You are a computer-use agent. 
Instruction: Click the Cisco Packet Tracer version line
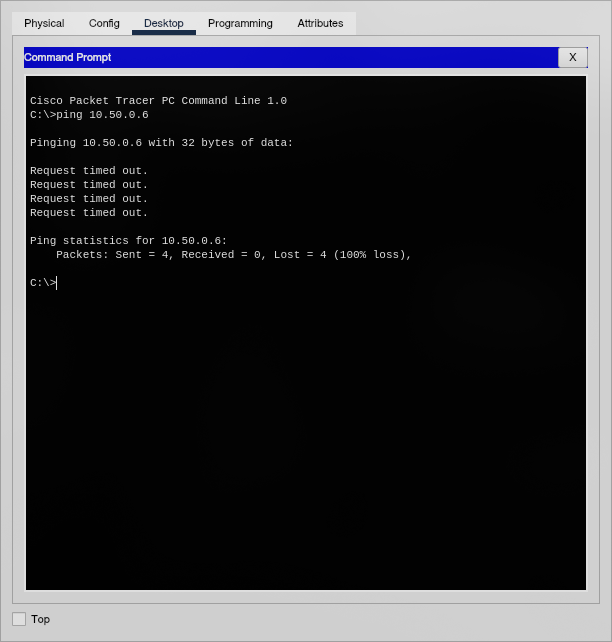(158, 101)
